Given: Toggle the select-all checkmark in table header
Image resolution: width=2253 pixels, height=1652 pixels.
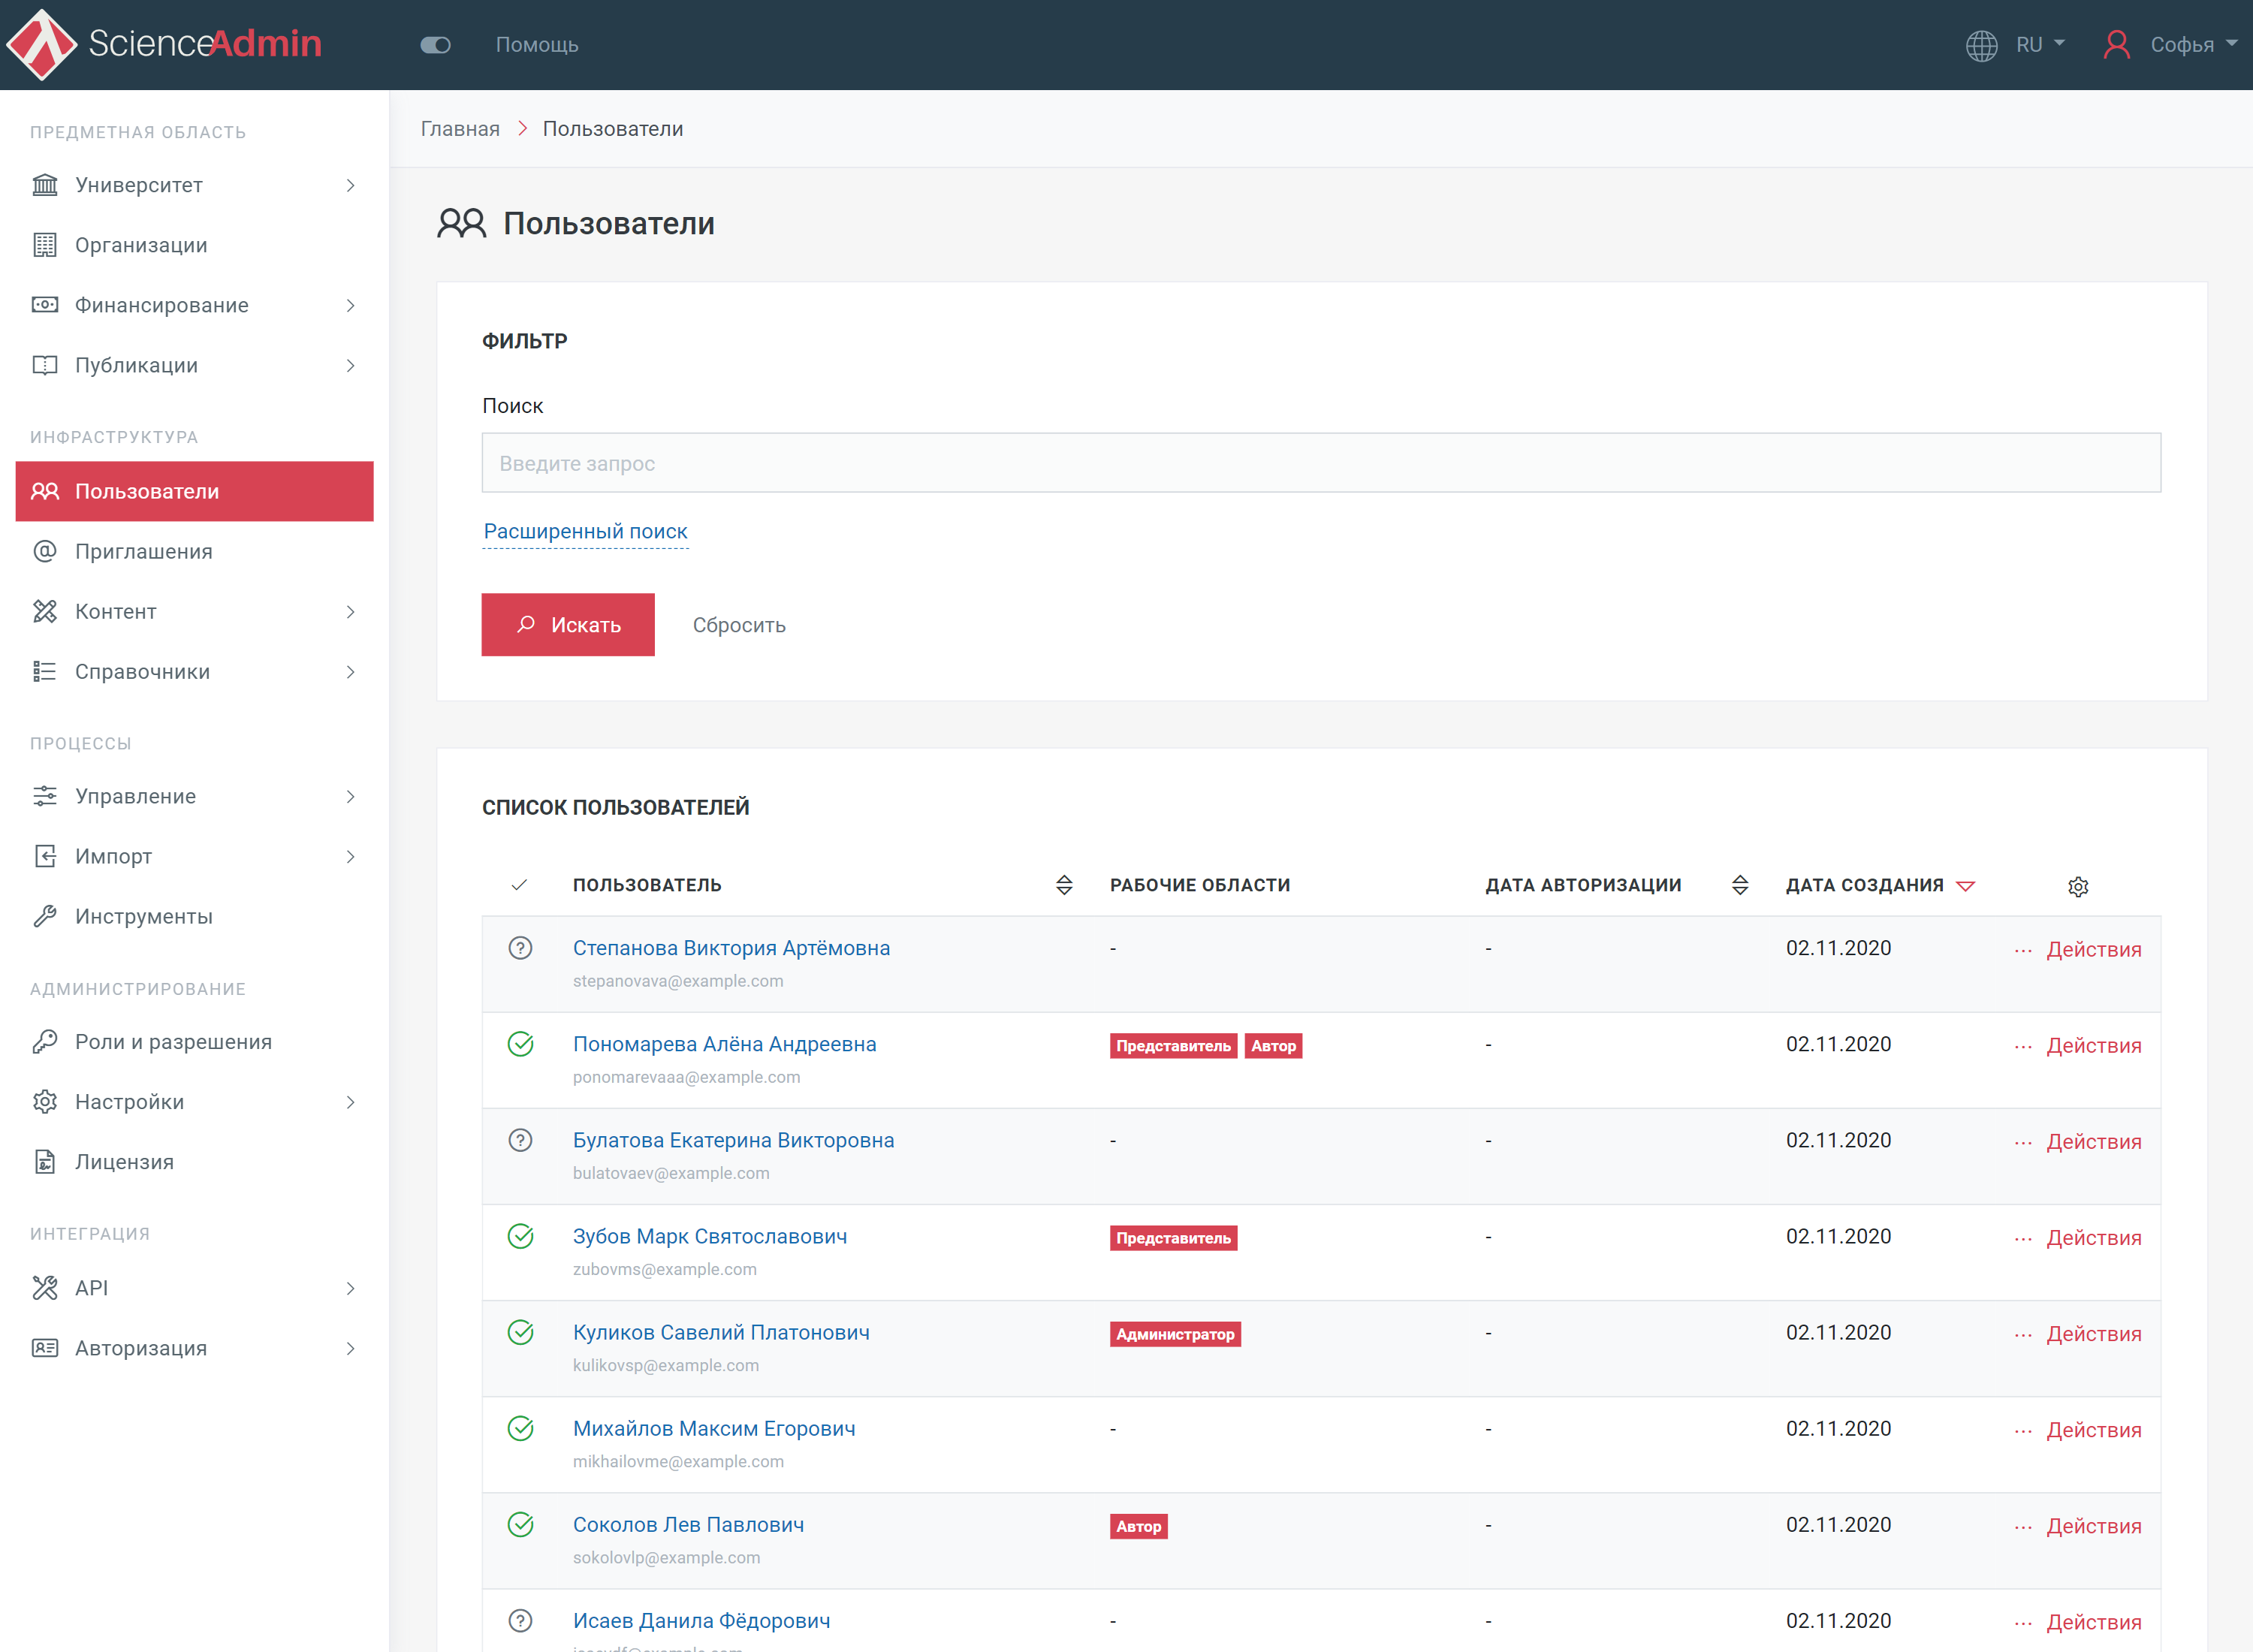Looking at the screenshot, I should pyautogui.click(x=519, y=885).
